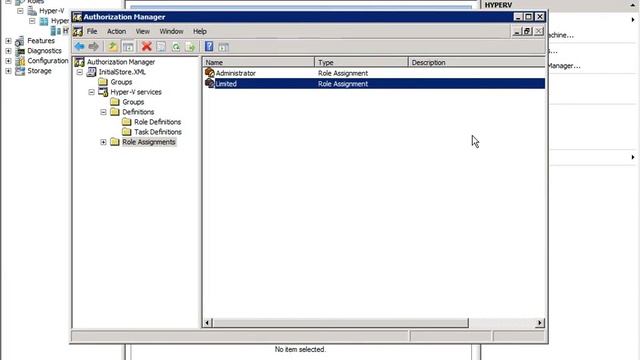Click the Forward arrow toolbar icon
The height and width of the screenshot is (360, 640).
[x=93, y=47]
